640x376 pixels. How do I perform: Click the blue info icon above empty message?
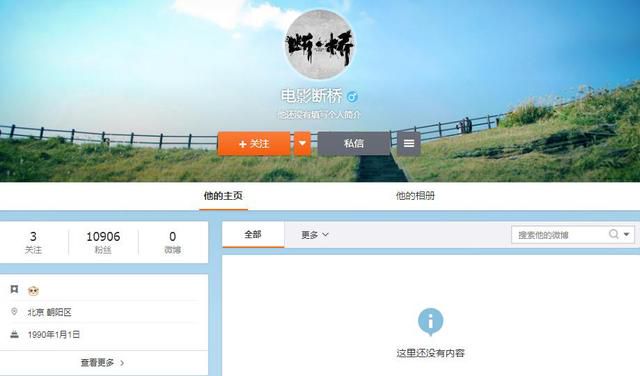pos(430,322)
